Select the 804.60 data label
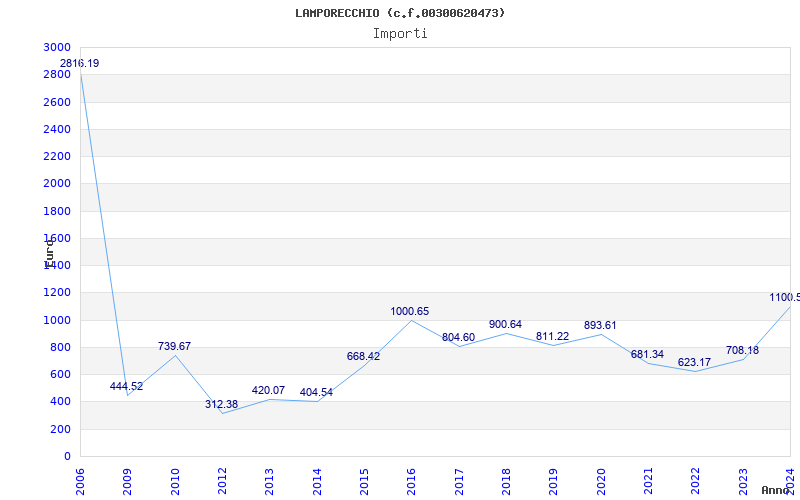The height and width of the screenshot is (500, 800). pyautogui.click(x=458, y=337)
